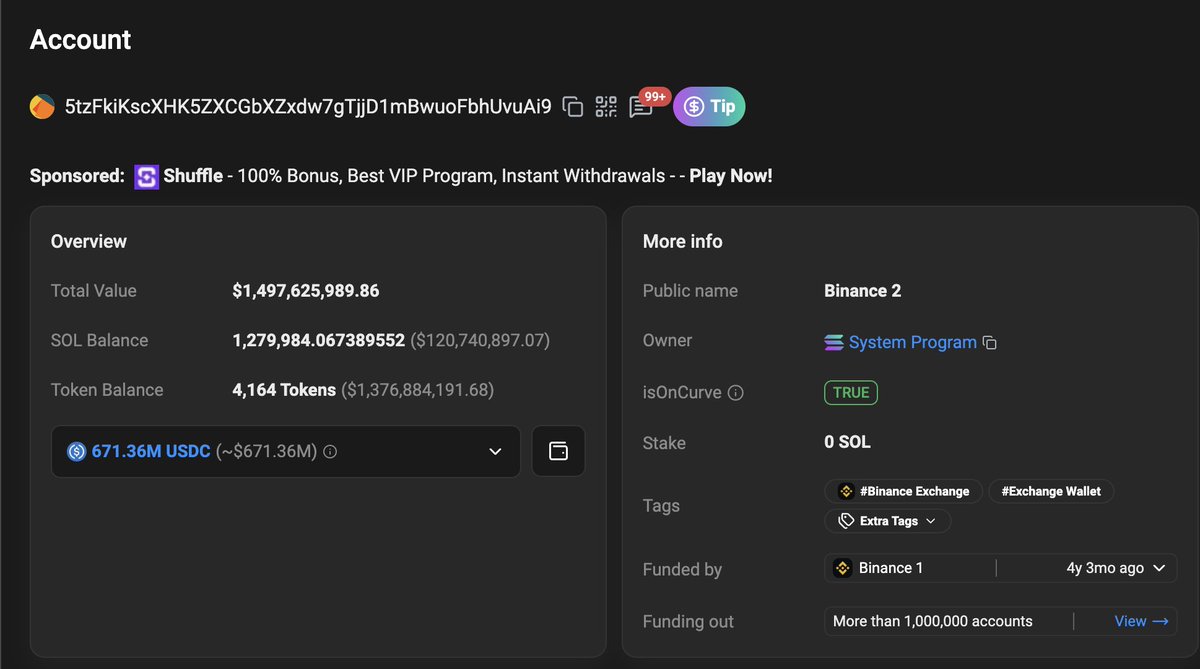Copy the account address with the copy icon
Image resolution: width=1200 pixels, height=669 pixels.
(573, 107)
